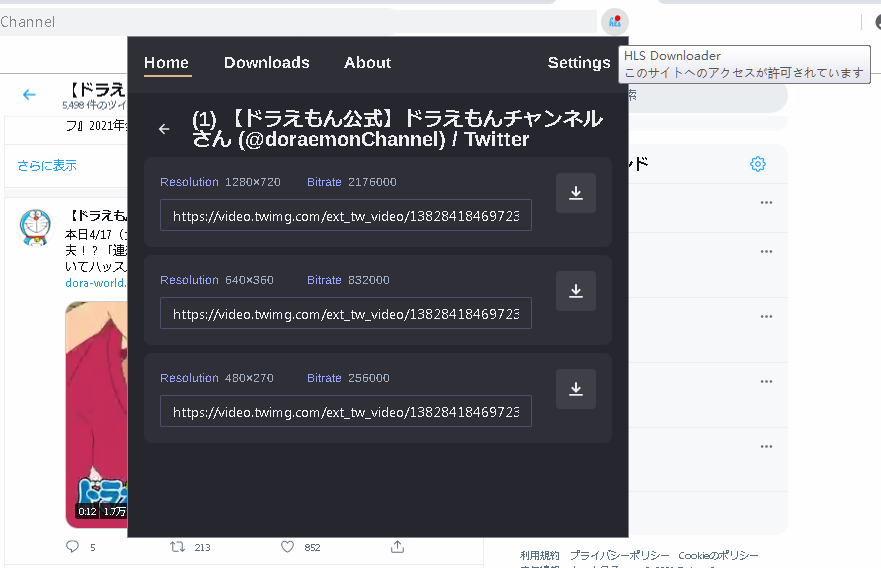Image resolution: width=881 pixels, height=568 pixels.
Task: Click Bitrate 2176000 label
Action: tap(352, 182)
